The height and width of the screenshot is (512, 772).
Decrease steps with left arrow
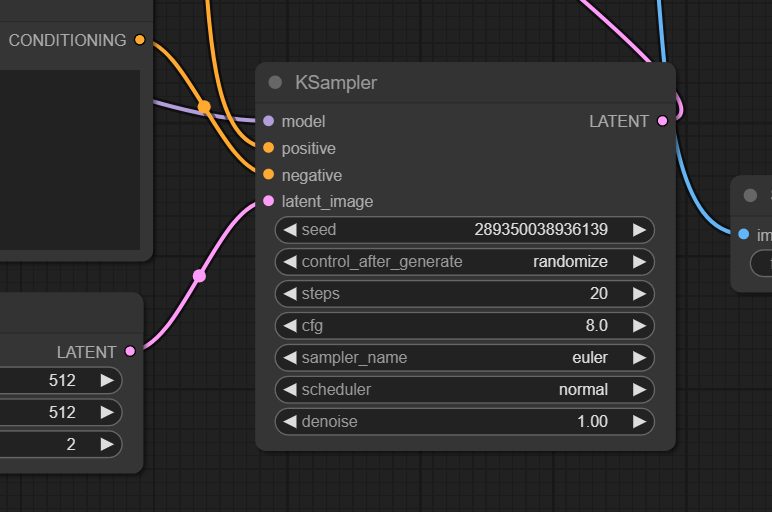click(290, 294)
